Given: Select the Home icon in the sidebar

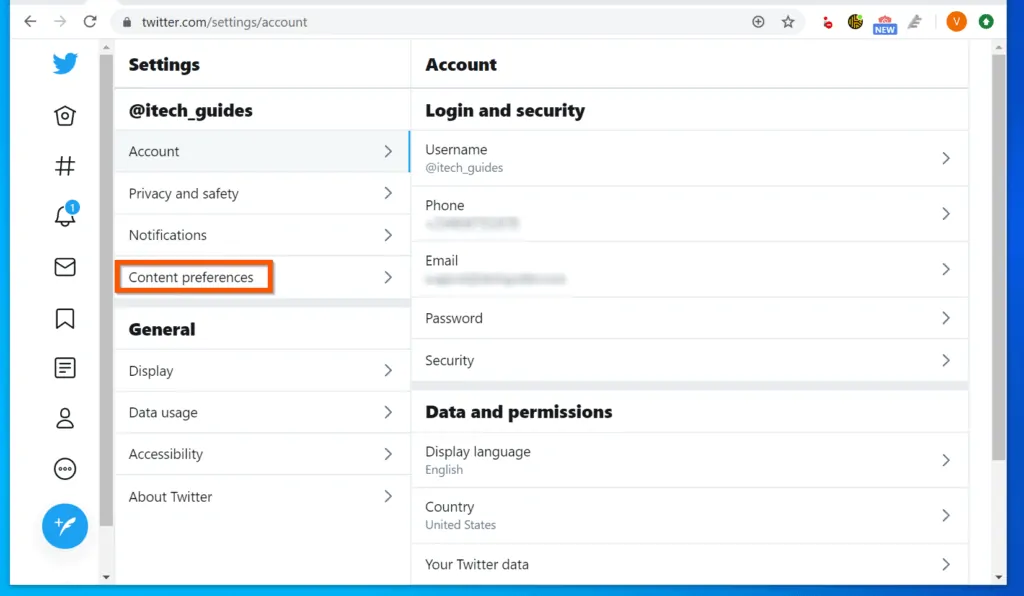Looking at the screenshot, I should (64, 115).
